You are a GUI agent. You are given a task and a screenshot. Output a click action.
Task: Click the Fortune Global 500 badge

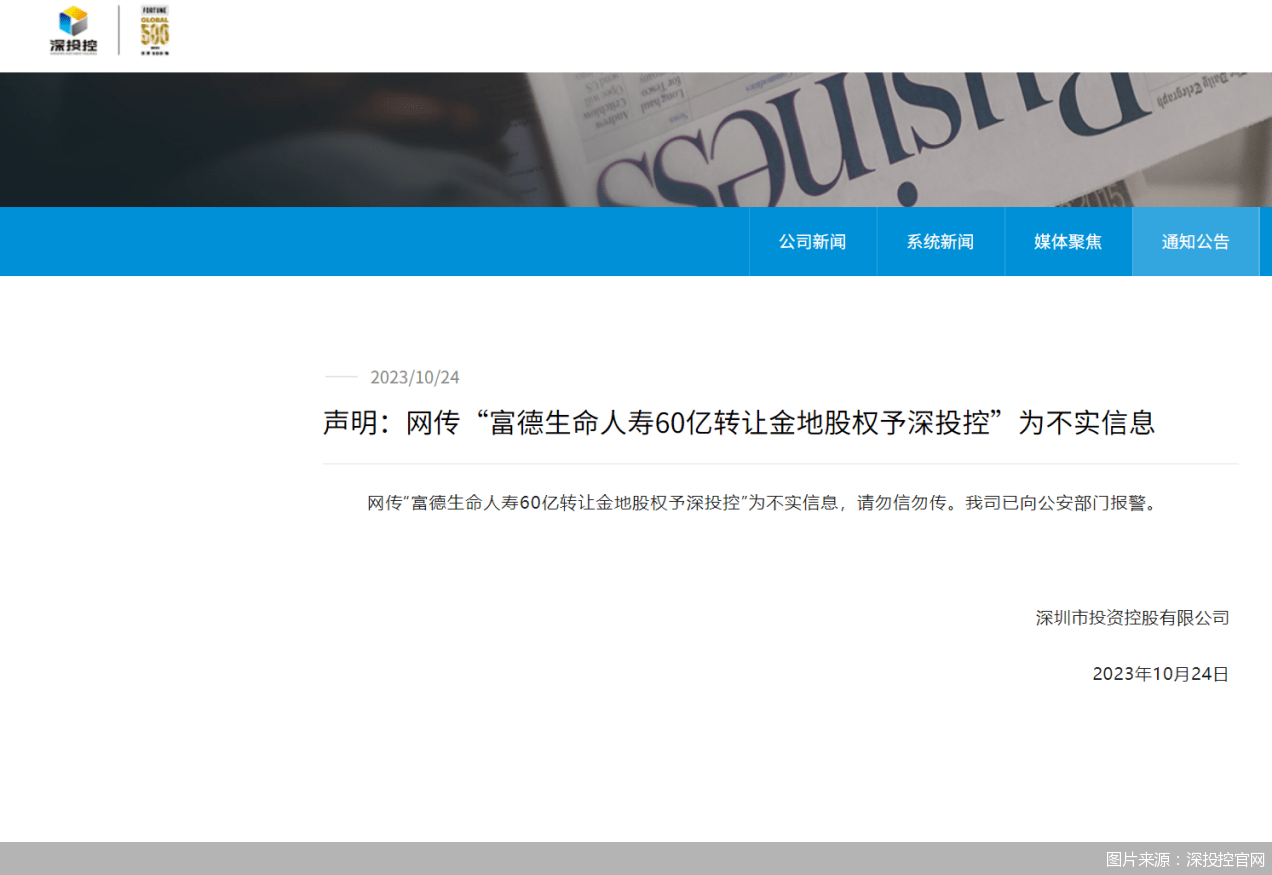(154, 30)
